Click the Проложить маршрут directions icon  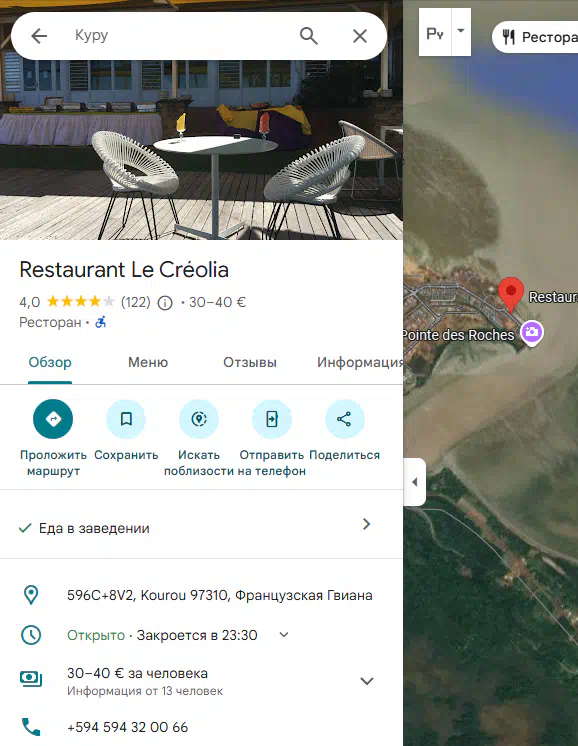53,419
